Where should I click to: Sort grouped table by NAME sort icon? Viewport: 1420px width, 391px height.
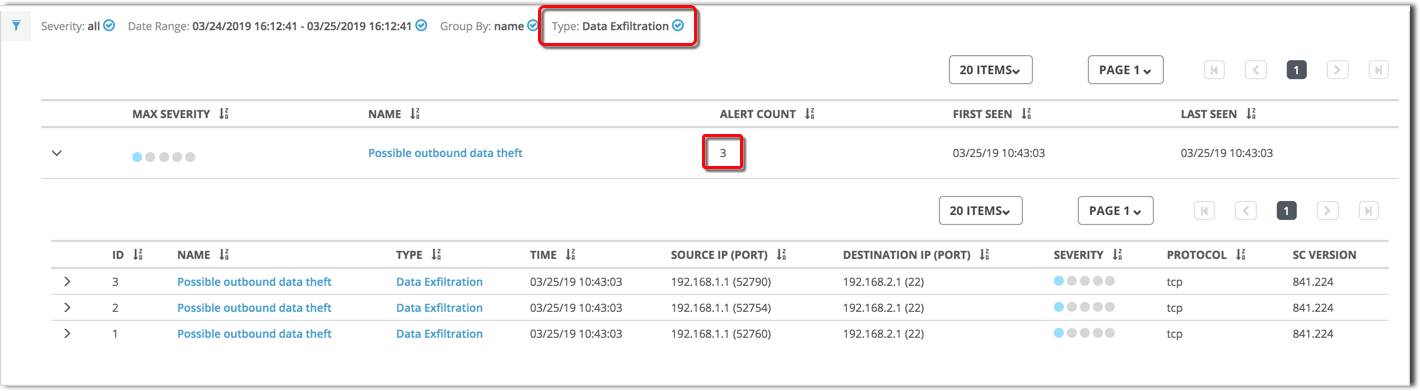[414, 115]
